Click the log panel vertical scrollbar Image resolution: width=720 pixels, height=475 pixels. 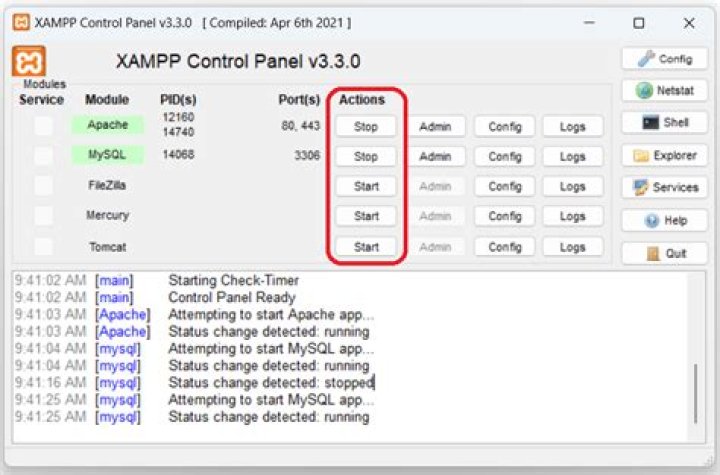[x=696, y=393]
